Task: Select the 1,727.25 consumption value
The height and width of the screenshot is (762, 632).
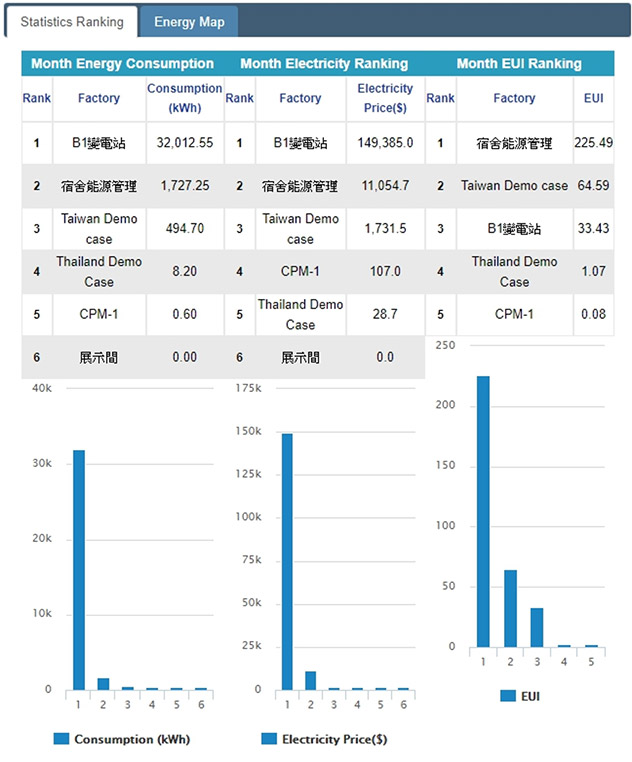Action: 185,186
